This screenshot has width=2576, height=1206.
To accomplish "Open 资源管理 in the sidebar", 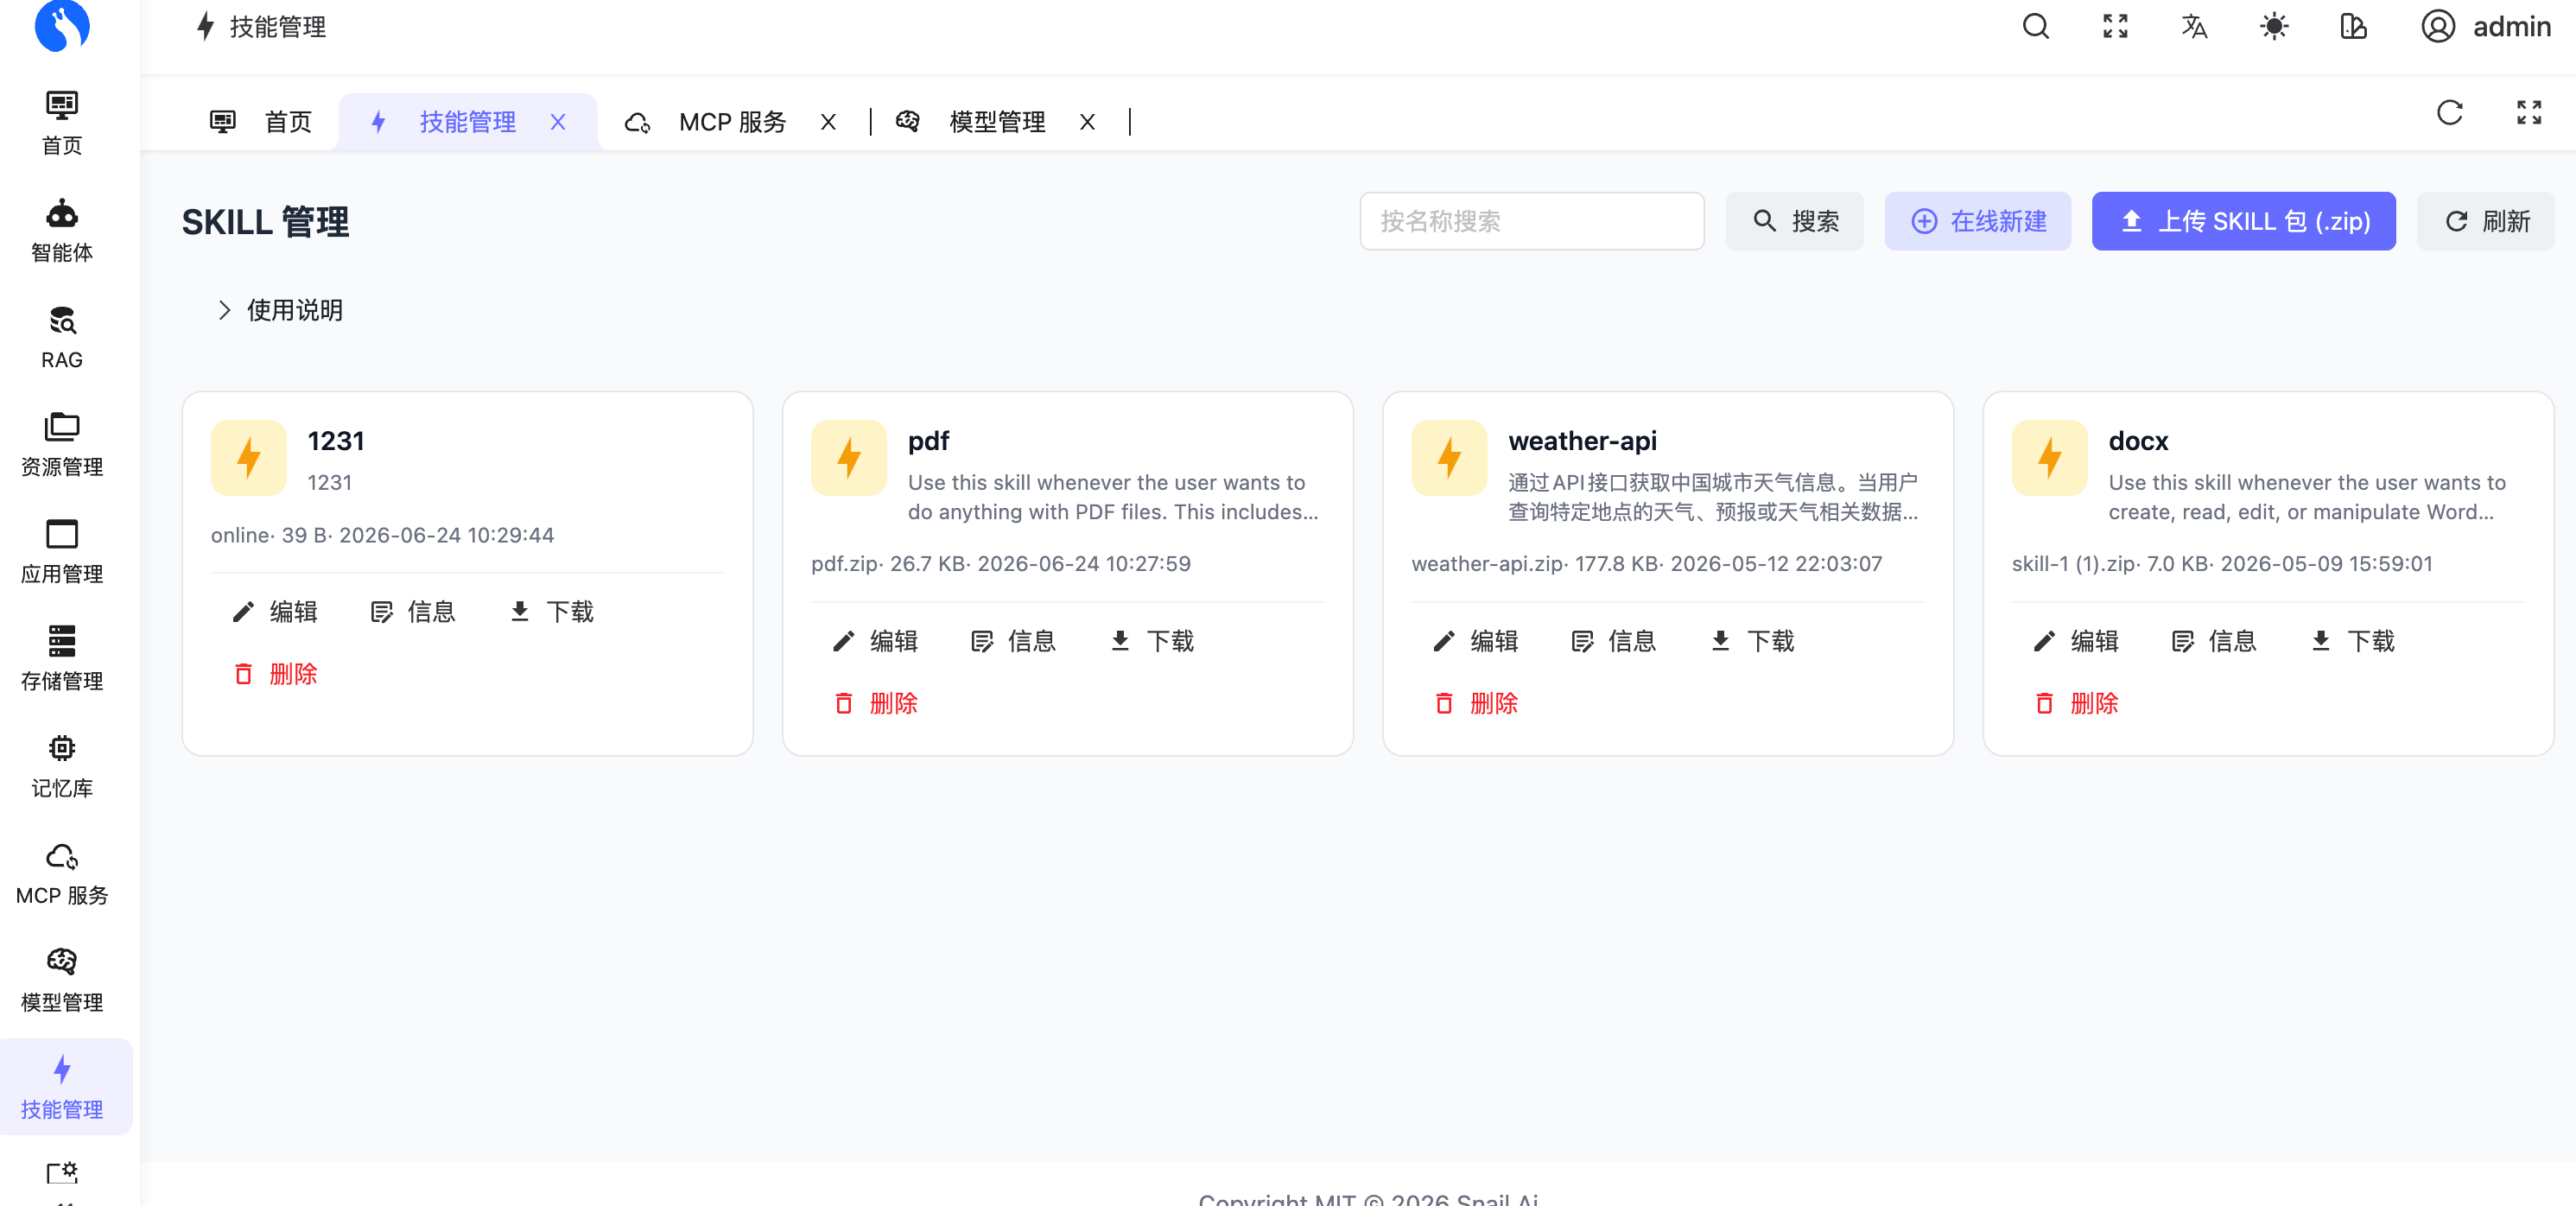I will pos(62,445).
